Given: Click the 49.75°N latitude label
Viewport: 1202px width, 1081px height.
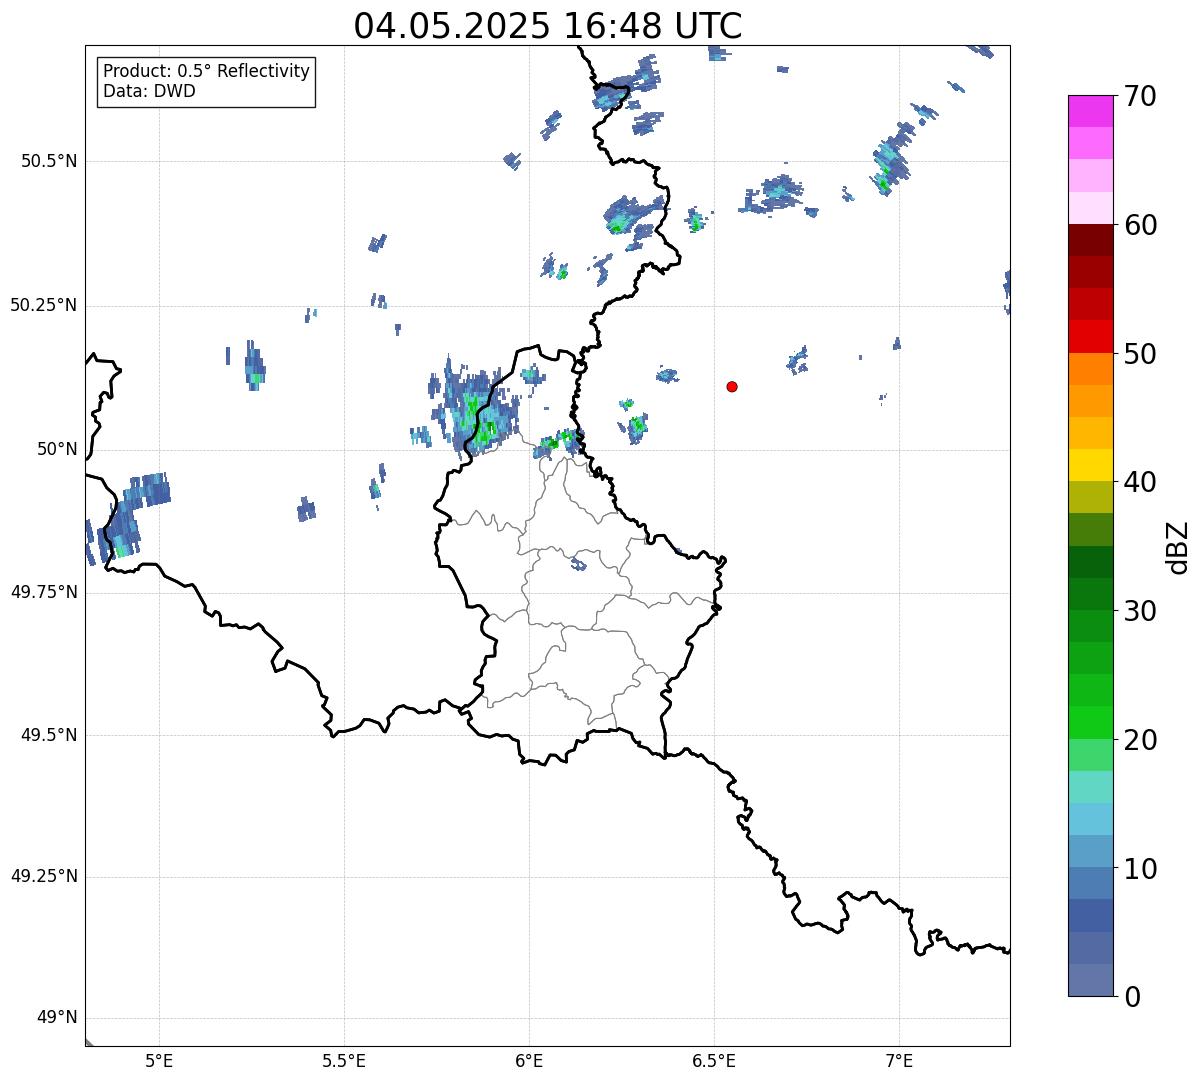Looking at the screenshot, I should click(x=44, y=592).
